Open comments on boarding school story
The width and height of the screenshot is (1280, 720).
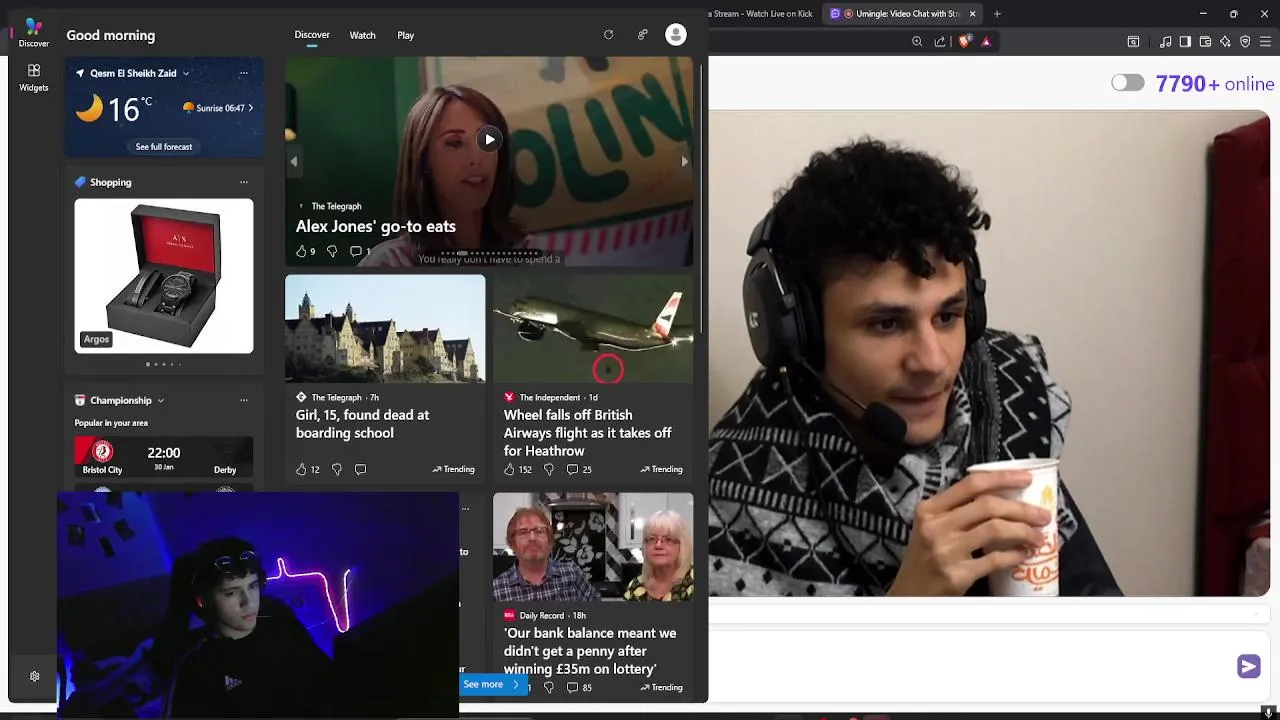[x=360, y=469]
